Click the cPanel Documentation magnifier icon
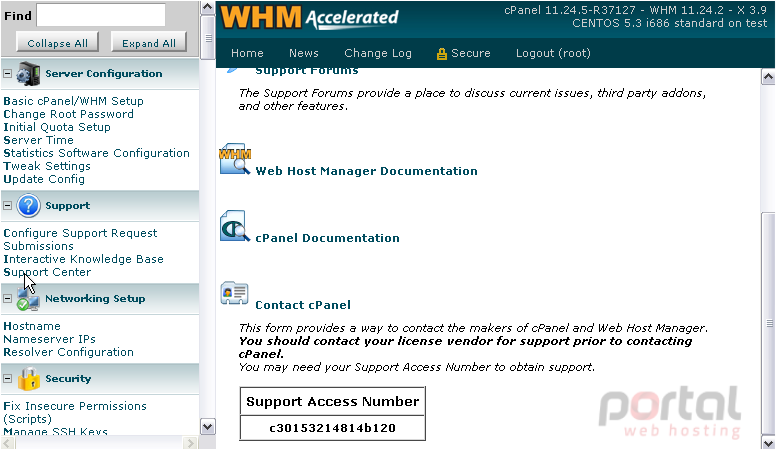 click(x=235, y=226)
